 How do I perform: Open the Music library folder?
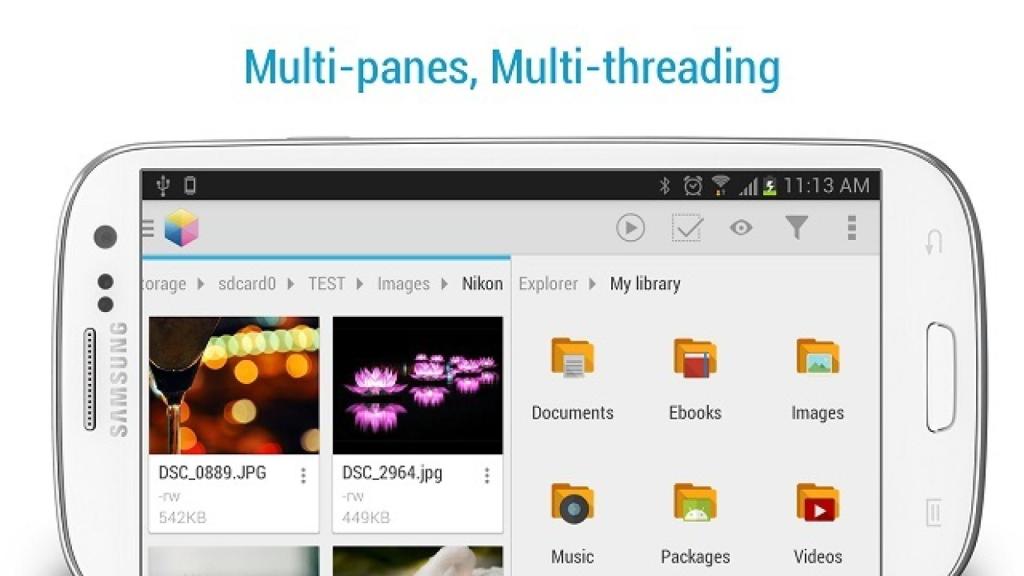click(573, 504)
